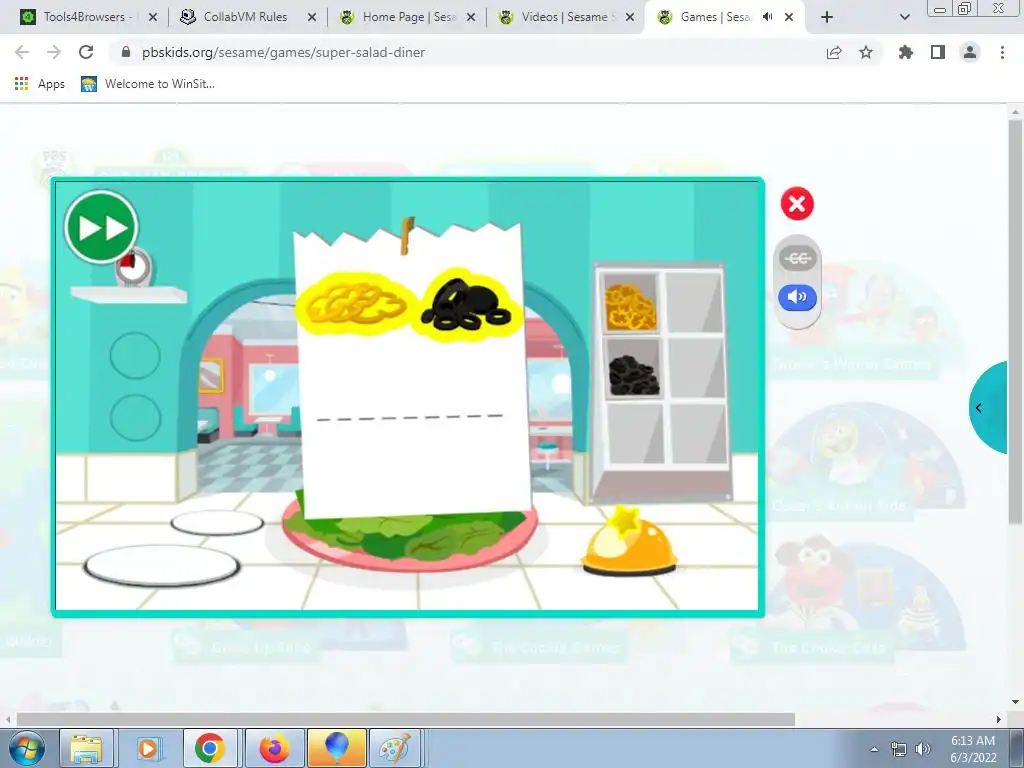Viewport: 1024px width, 768px height.
Task: Open a new browser tab
Action: pyautogui.click(x=827, y=17)
